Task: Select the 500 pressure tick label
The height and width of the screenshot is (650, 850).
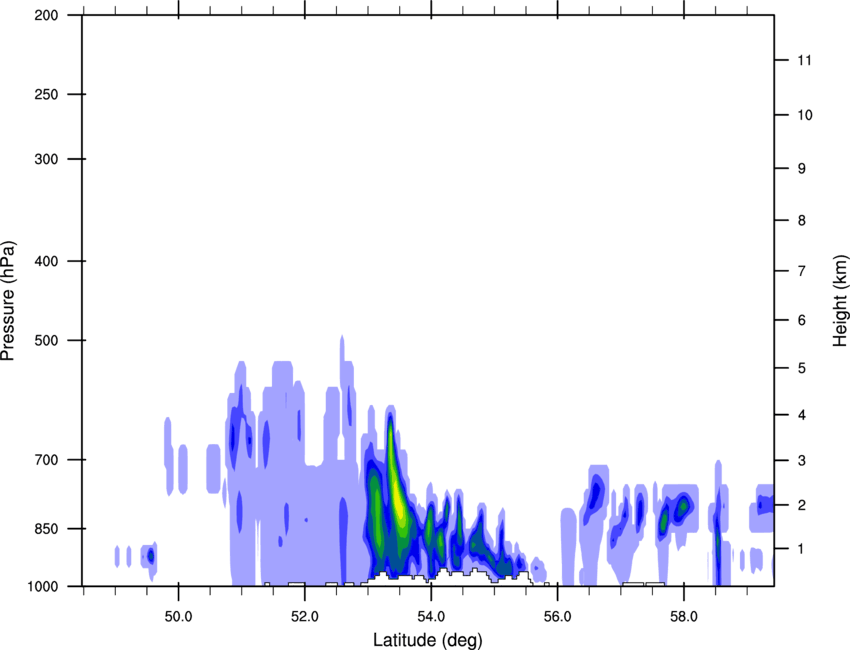Action: tap(46, 340)
